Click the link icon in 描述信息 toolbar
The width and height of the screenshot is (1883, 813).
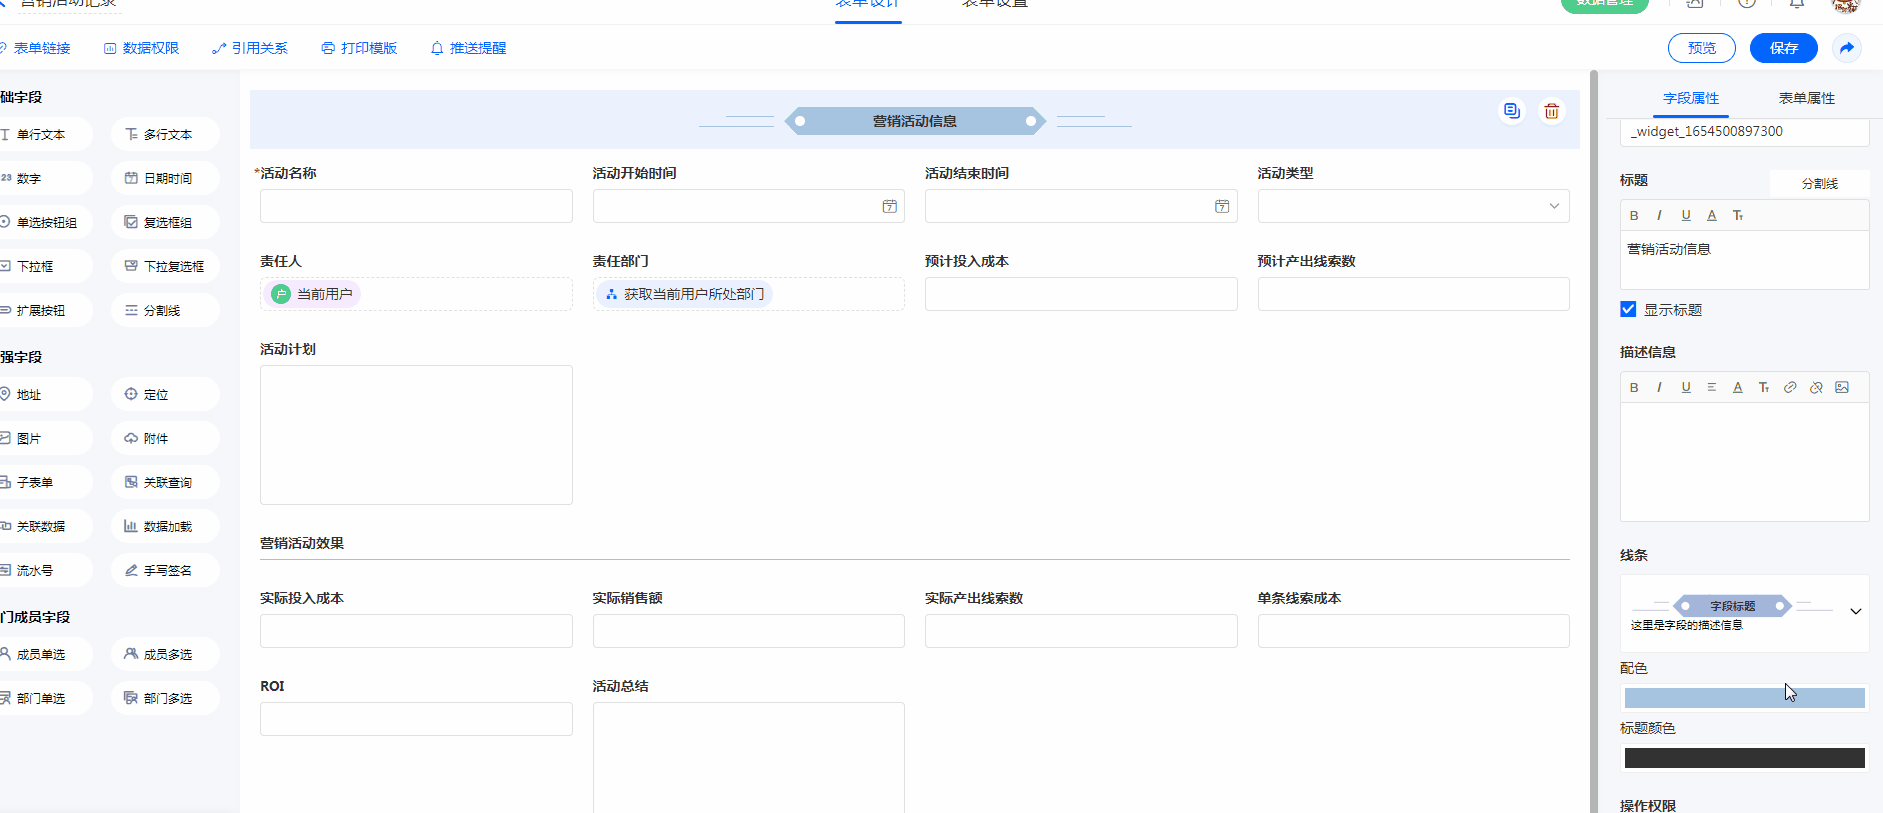[x=1790, y=387]
